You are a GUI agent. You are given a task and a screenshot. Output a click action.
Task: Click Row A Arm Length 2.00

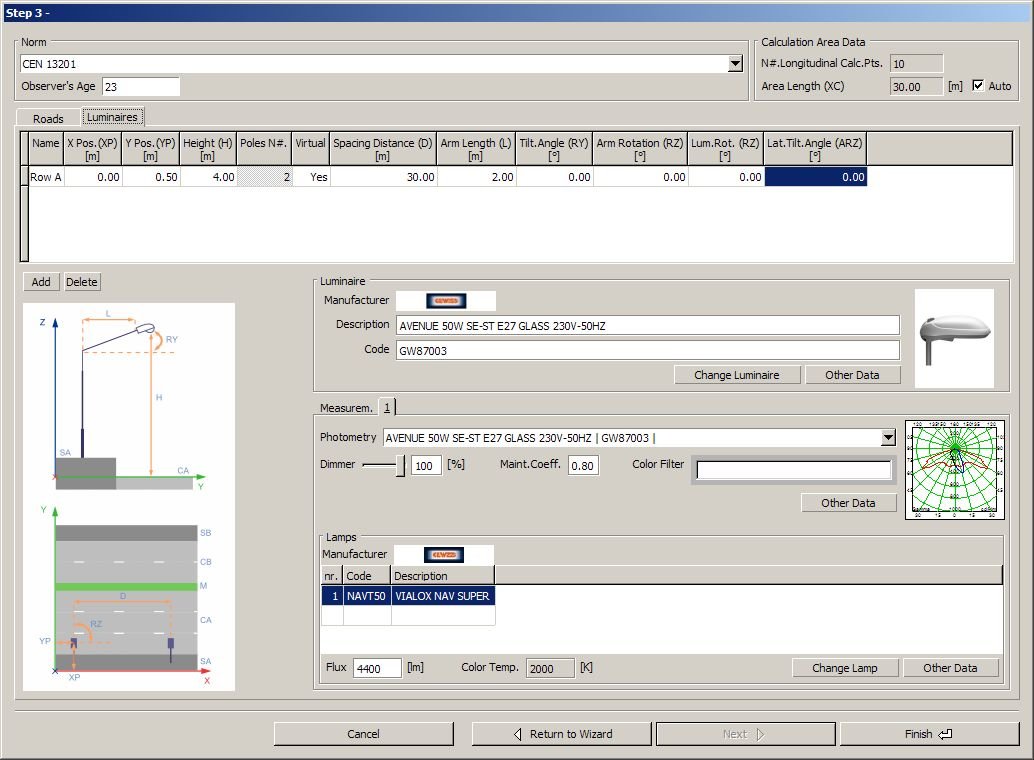tap(476, 177)
